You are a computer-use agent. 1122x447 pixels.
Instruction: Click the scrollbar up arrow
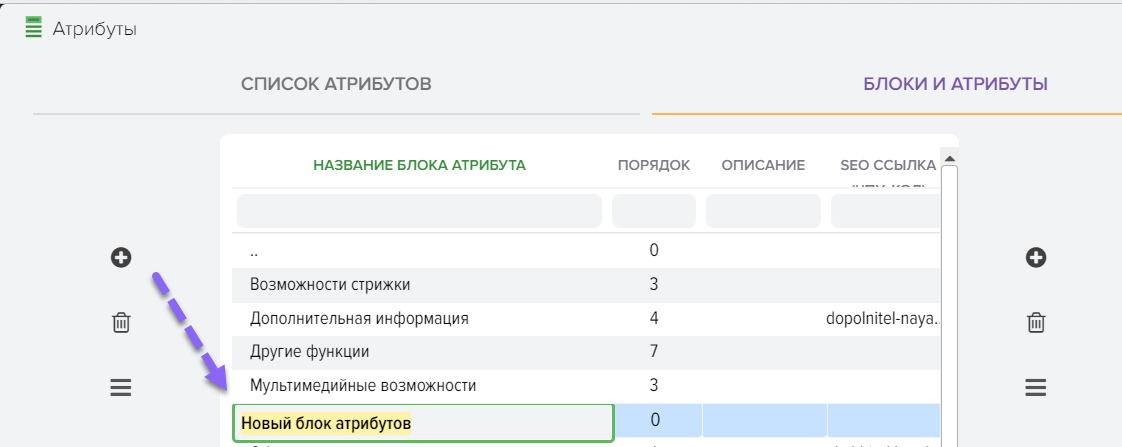tap(949, 158)
